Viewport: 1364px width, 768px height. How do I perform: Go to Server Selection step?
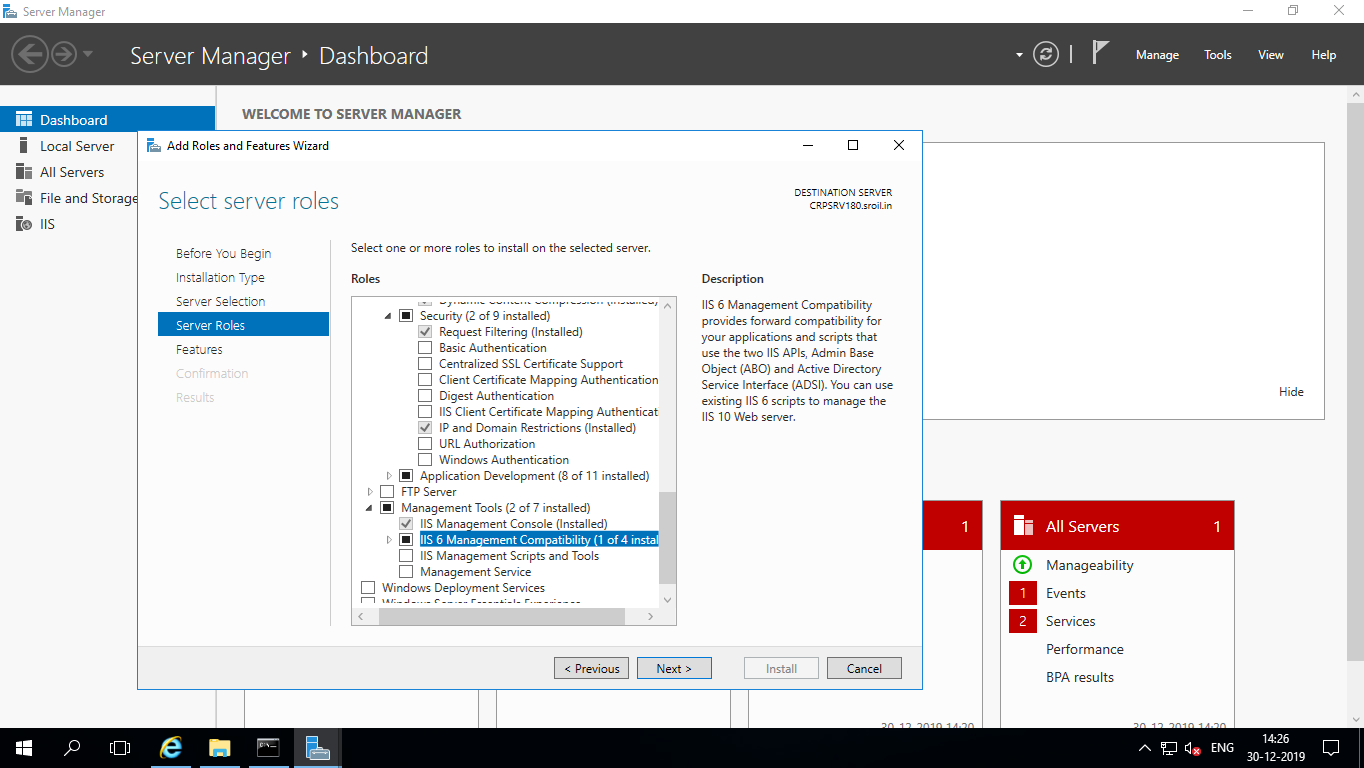click(220, 301)
